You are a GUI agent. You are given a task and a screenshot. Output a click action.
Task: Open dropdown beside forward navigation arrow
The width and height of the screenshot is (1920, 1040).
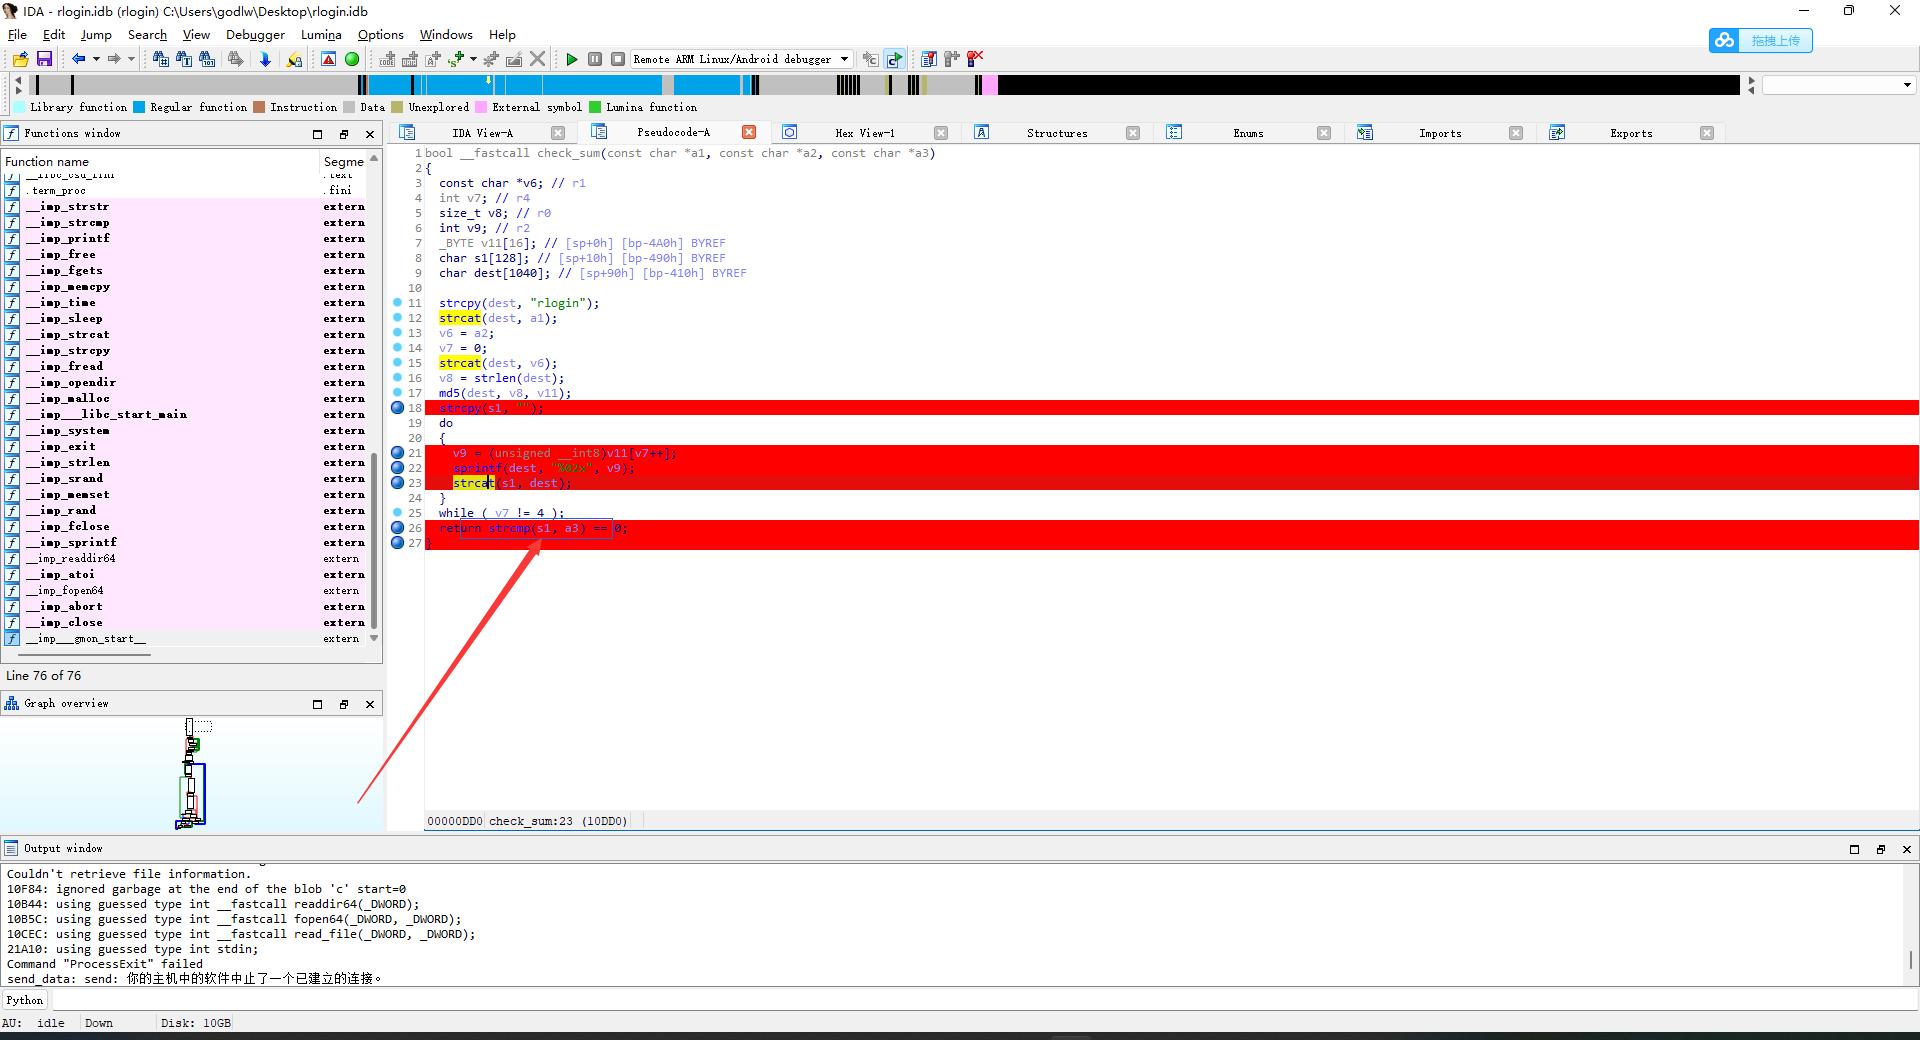(x=131, y=60)
